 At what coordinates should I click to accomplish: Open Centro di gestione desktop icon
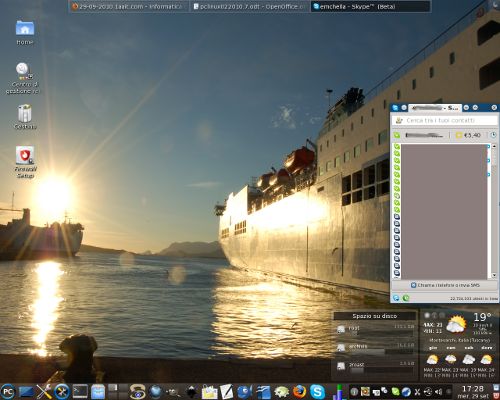pyautogui.click(x=23, y=78)
